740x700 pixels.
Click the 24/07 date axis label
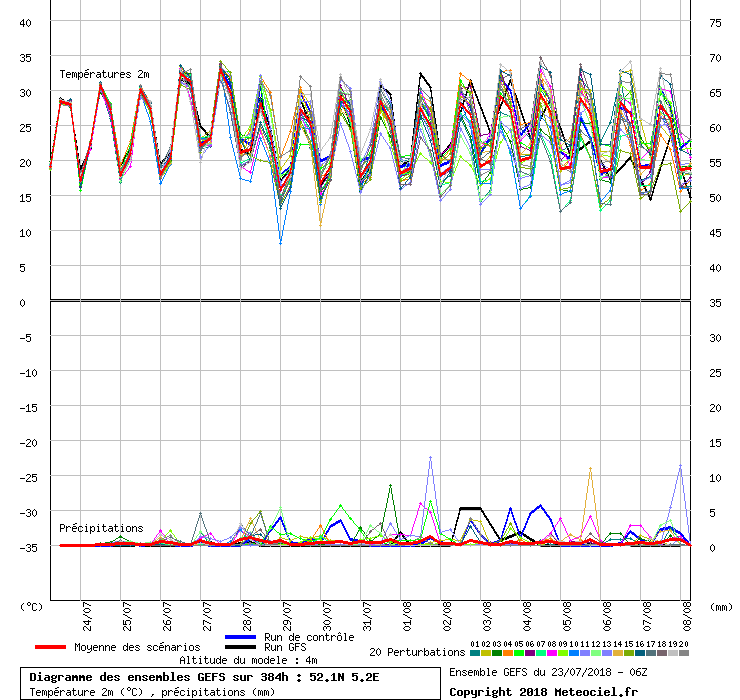point(87,616)
